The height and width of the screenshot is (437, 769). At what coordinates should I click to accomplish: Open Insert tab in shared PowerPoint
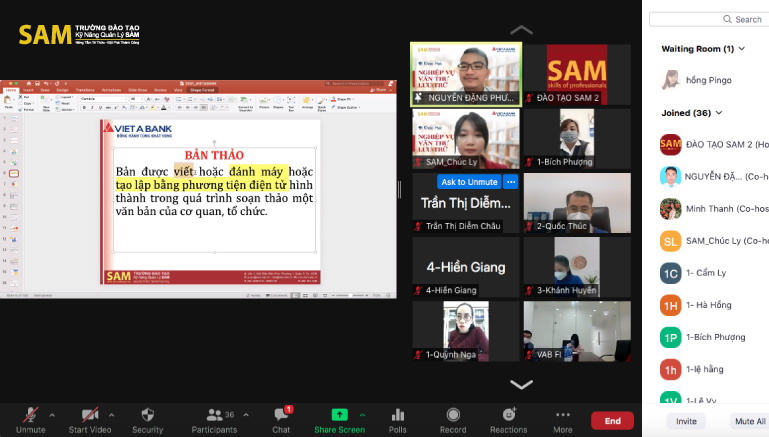coord(28,90)
